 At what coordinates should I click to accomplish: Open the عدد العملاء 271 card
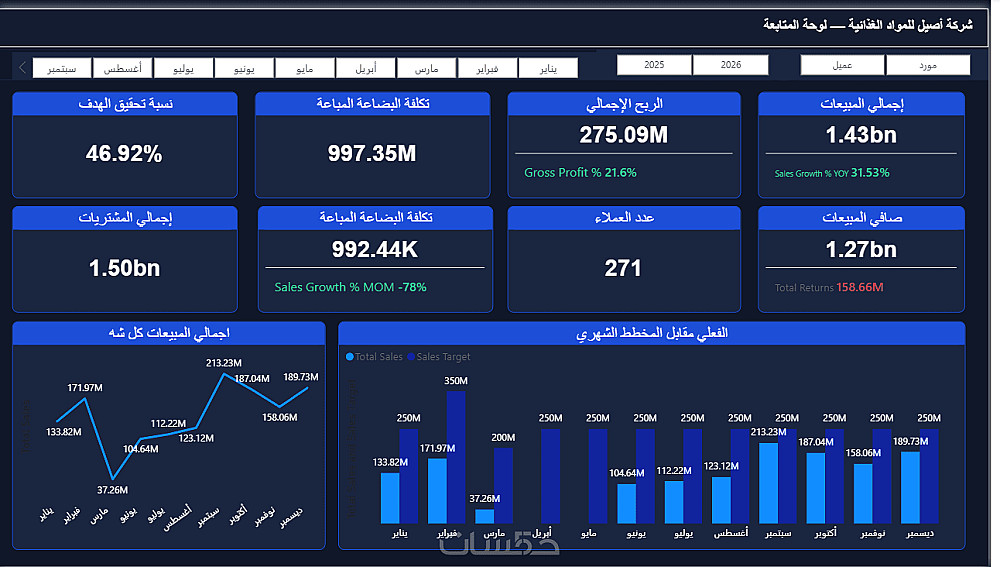pyautogui.click(x=624, y=259)
